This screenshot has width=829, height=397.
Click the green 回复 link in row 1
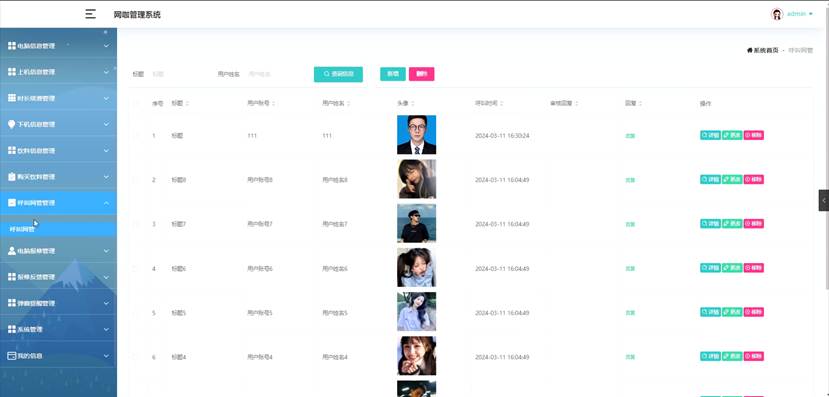[630, 136]
